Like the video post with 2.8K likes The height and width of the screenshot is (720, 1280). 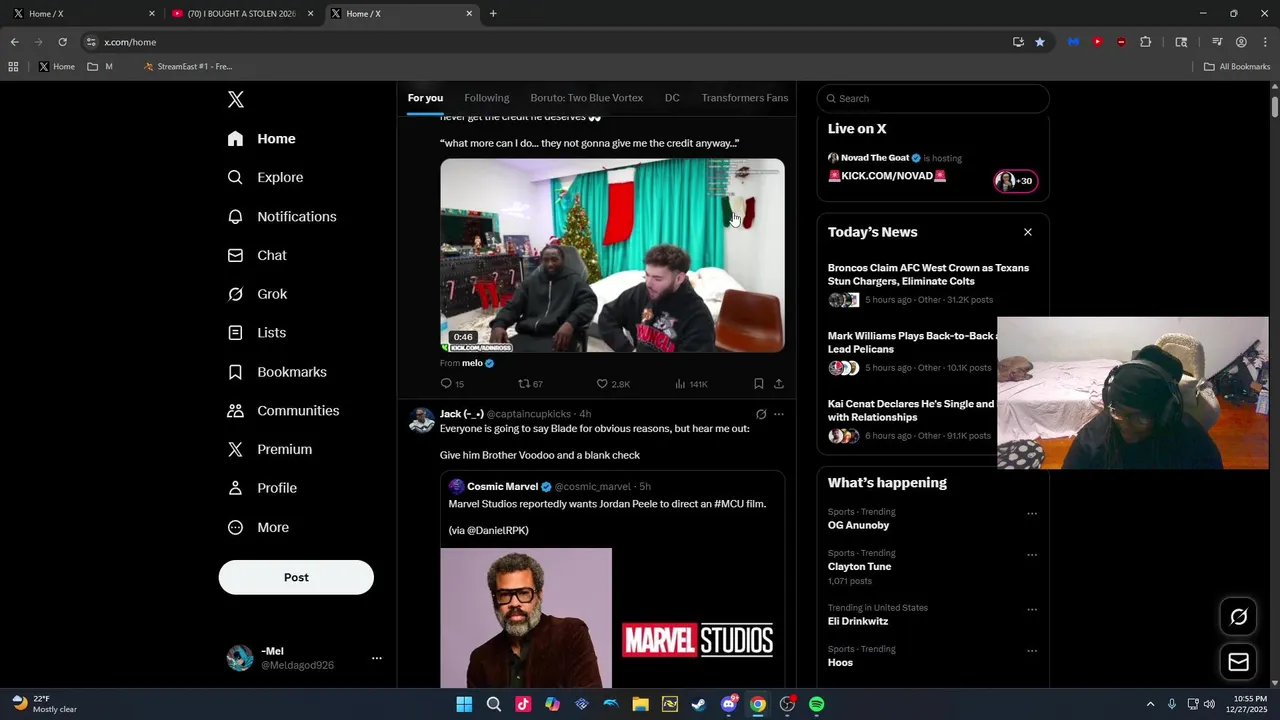point(613,384)
